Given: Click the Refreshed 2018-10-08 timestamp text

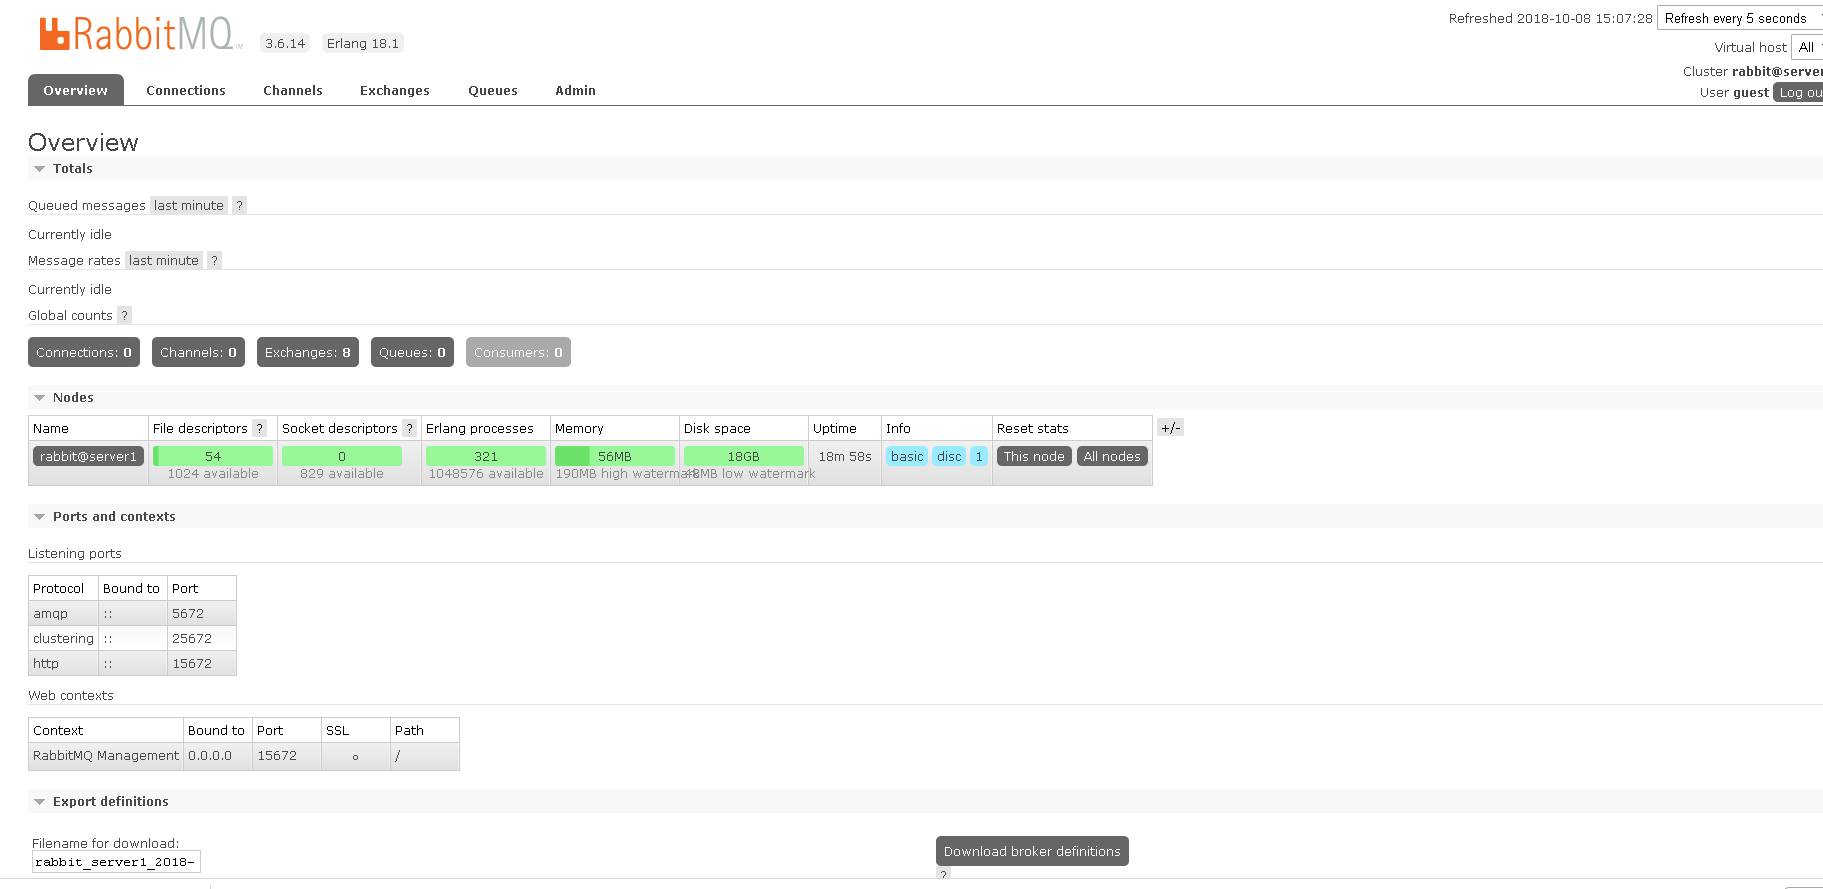Looking at the screenshot, I should point(1550,18).
